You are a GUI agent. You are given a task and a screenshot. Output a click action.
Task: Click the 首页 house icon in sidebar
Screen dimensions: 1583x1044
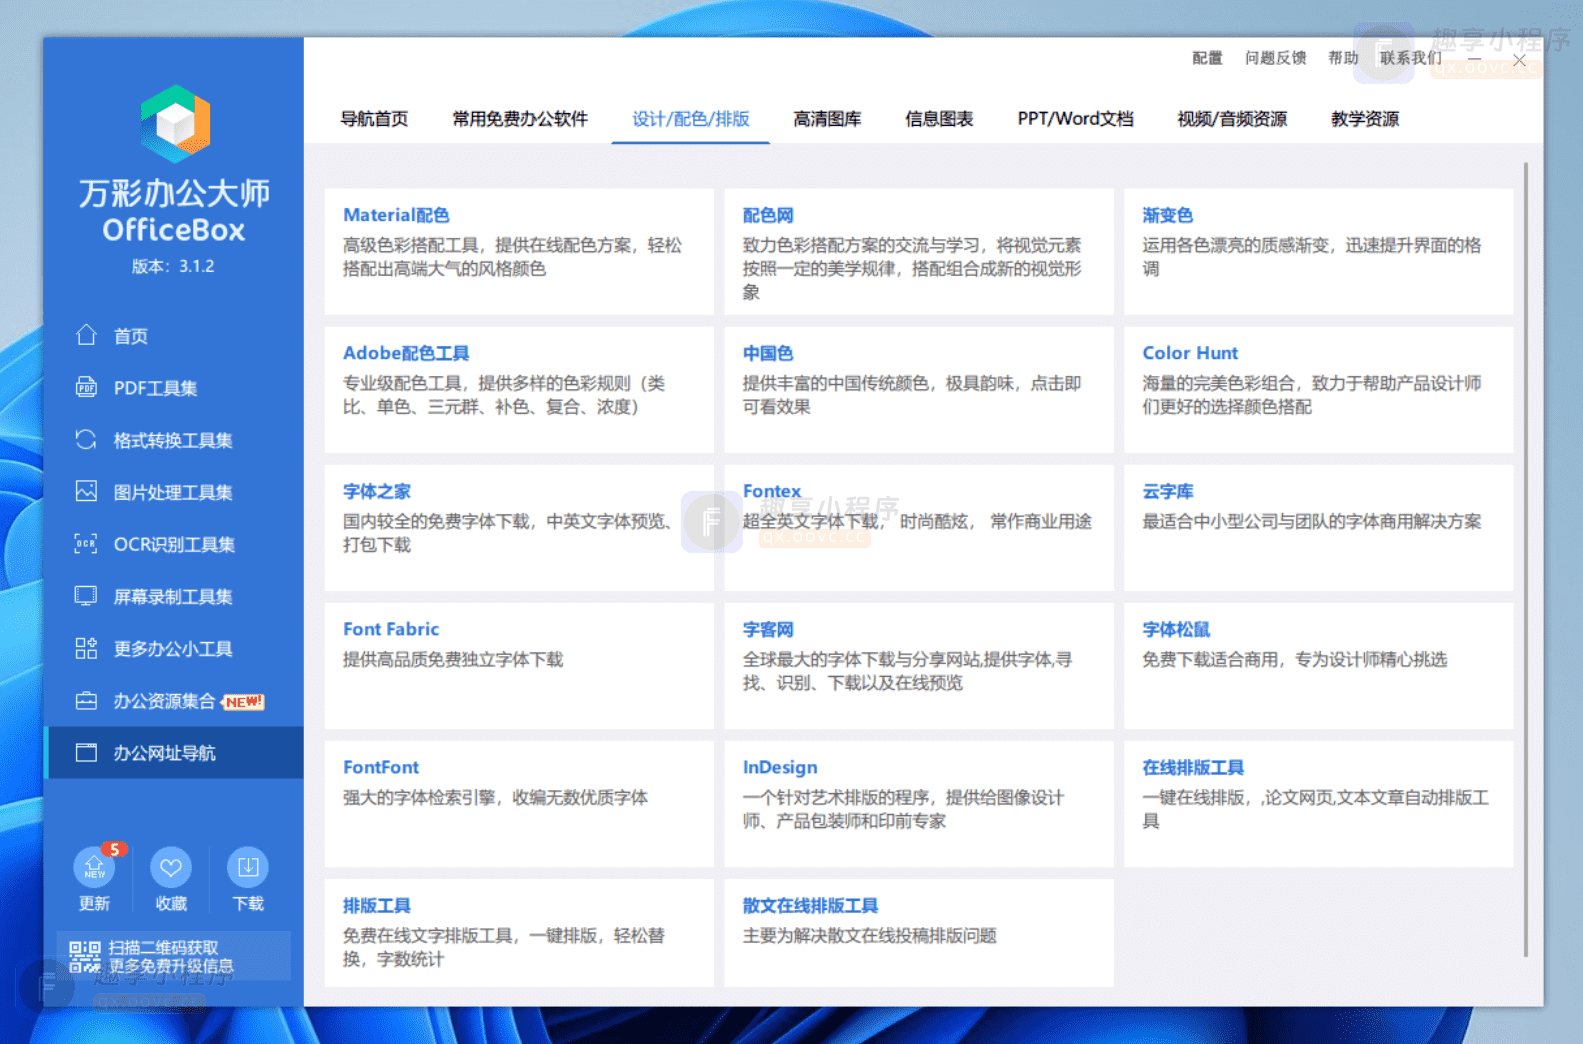(x=87, y=335)
